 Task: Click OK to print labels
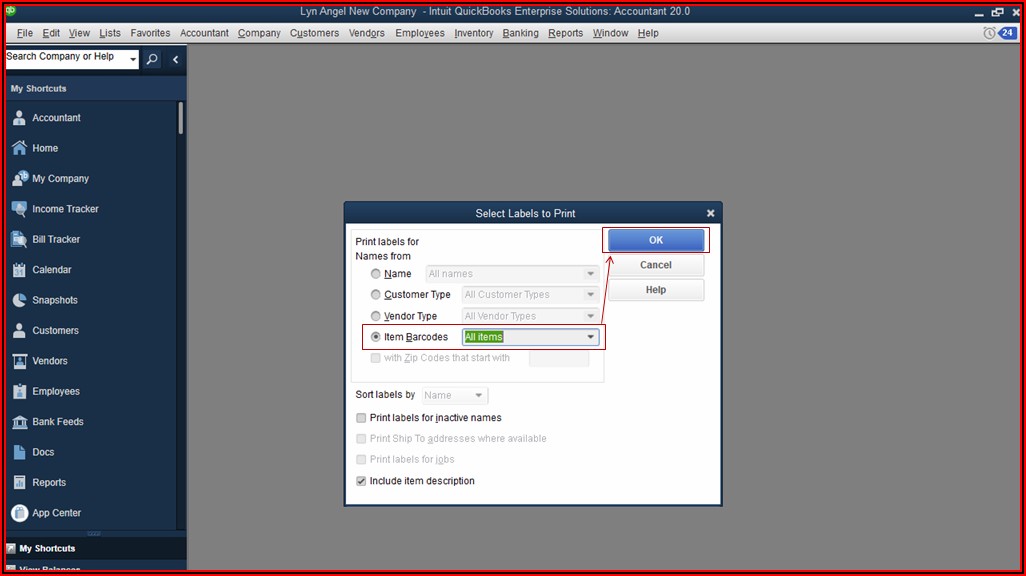pos(656,240)
